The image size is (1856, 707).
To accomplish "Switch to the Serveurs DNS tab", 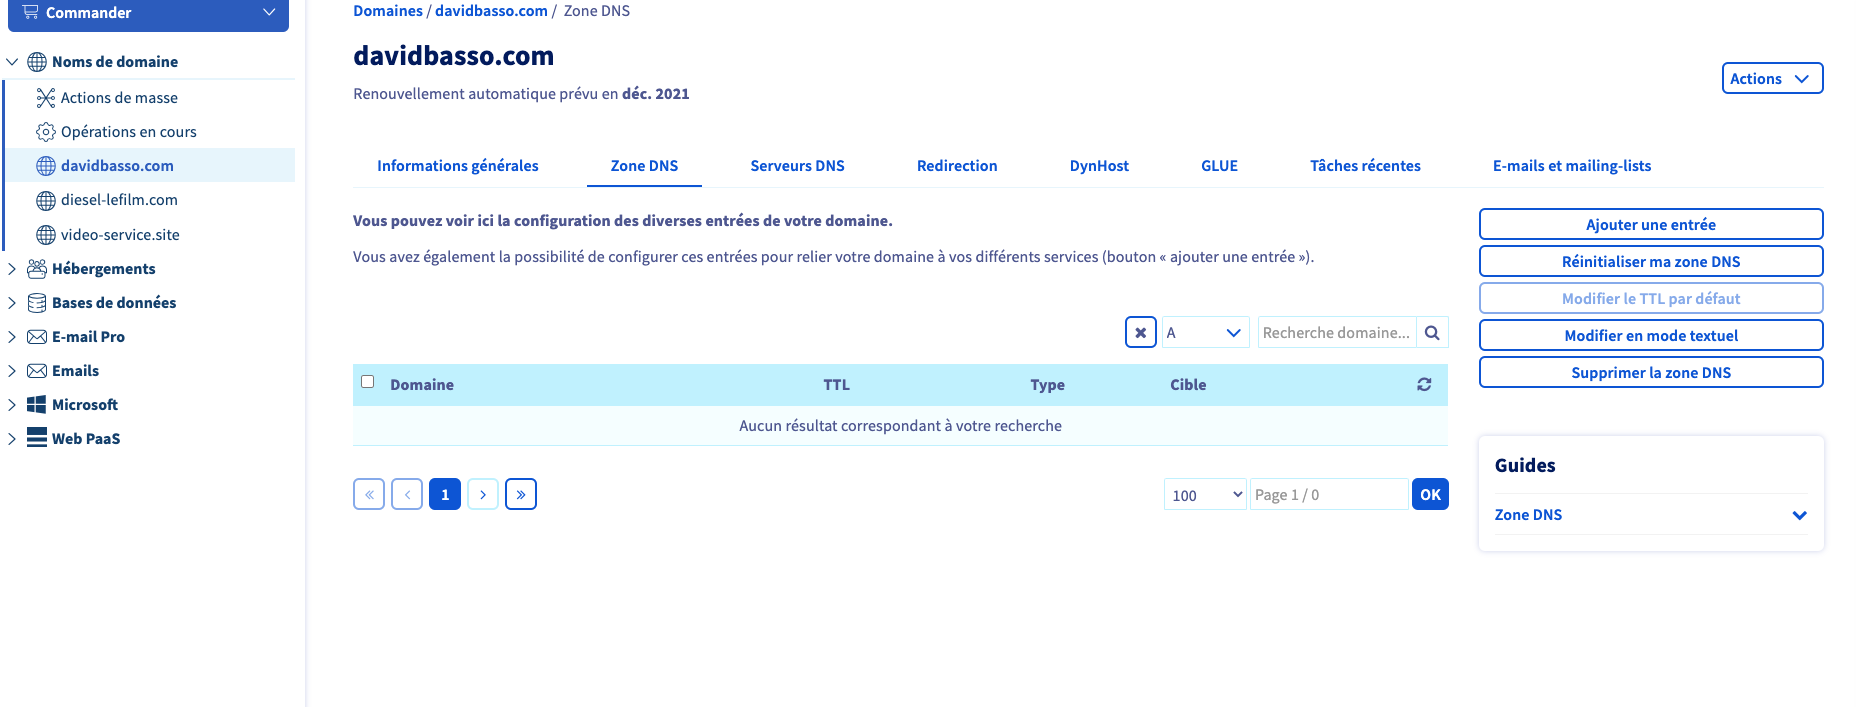I will coord(797,166).
